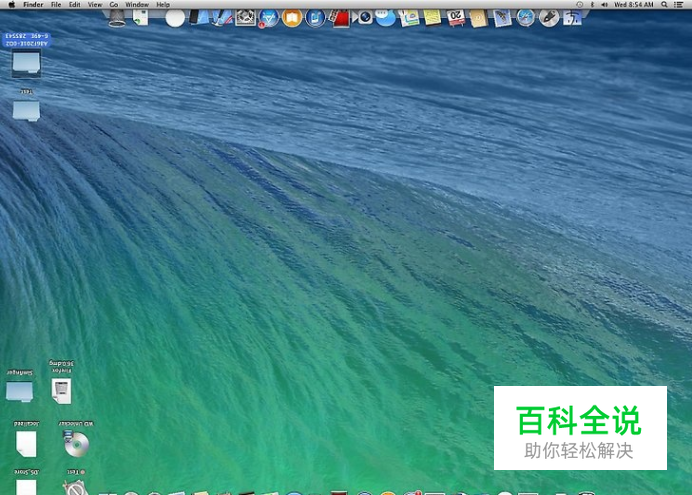Open the Window menu
The height and width of the screenshot is (495, 692).
(x=137, y=4)
